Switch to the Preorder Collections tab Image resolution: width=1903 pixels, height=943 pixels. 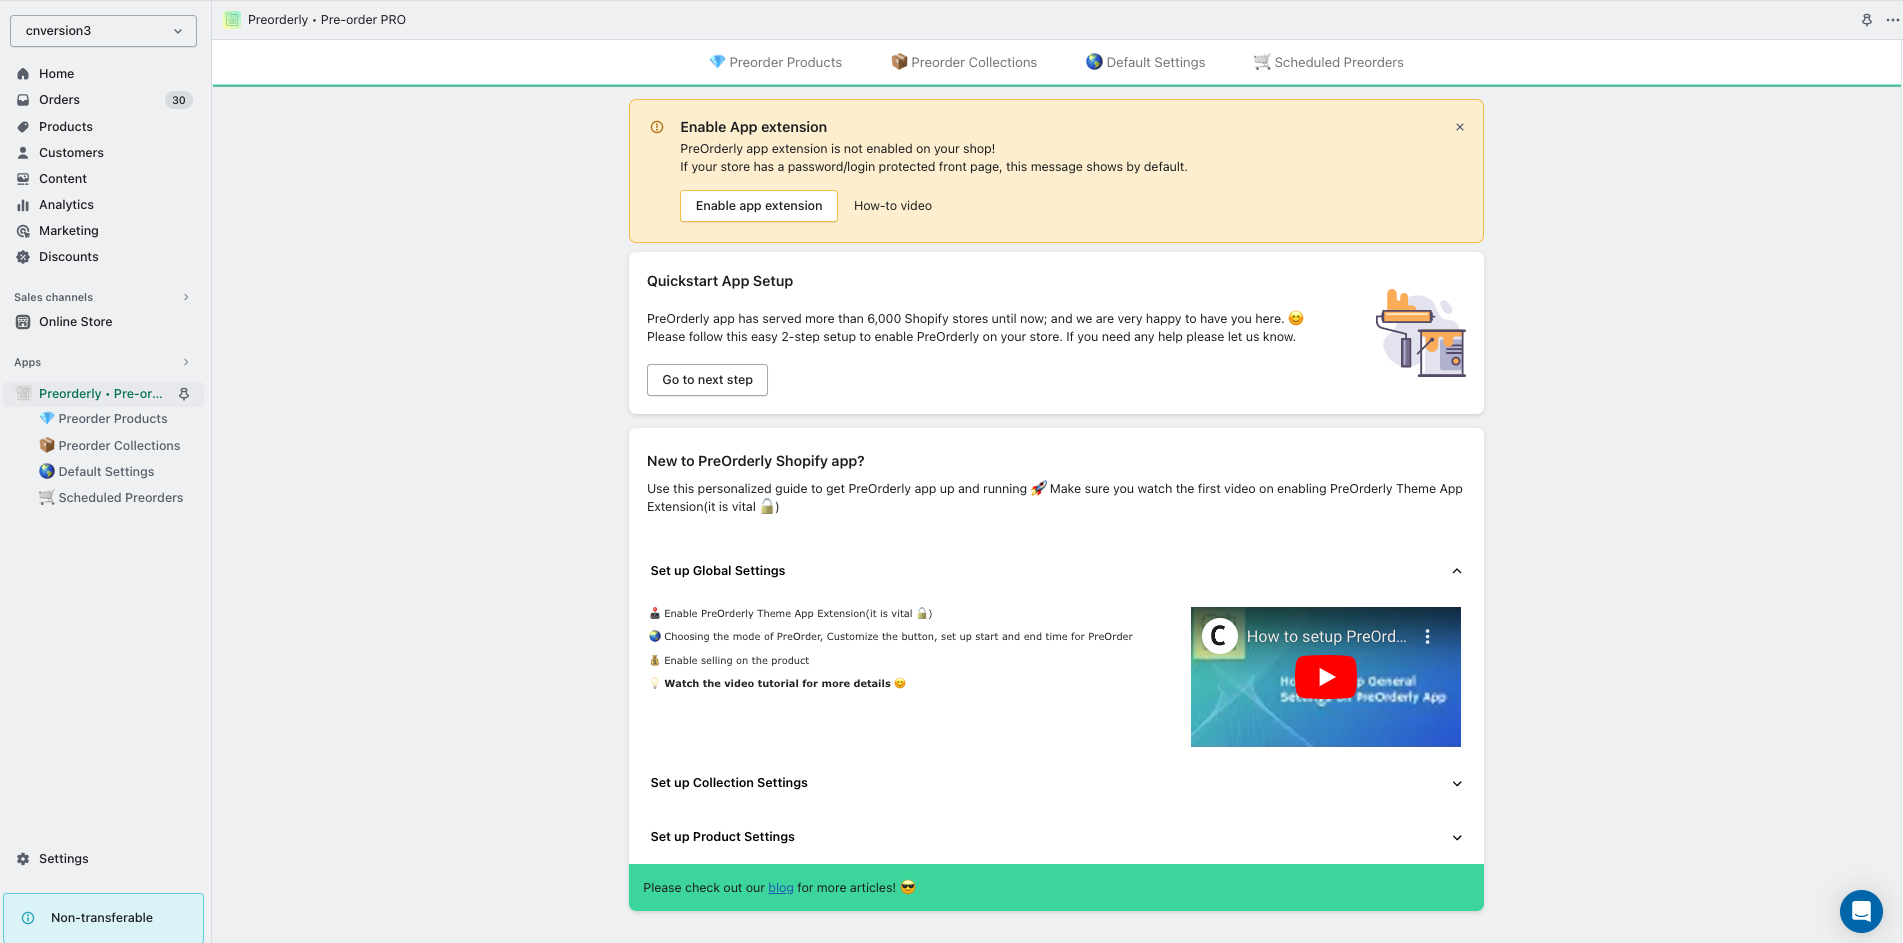pos(964,62)
